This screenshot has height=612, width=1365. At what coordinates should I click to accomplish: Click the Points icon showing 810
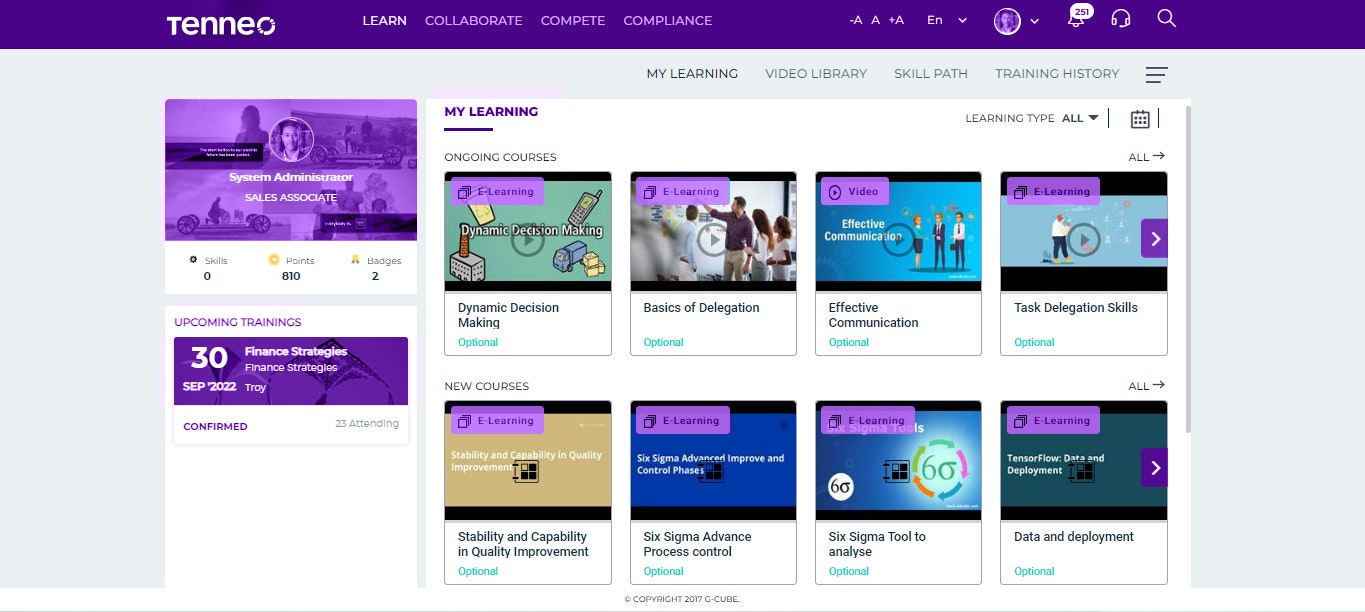(x=273, y=259)
